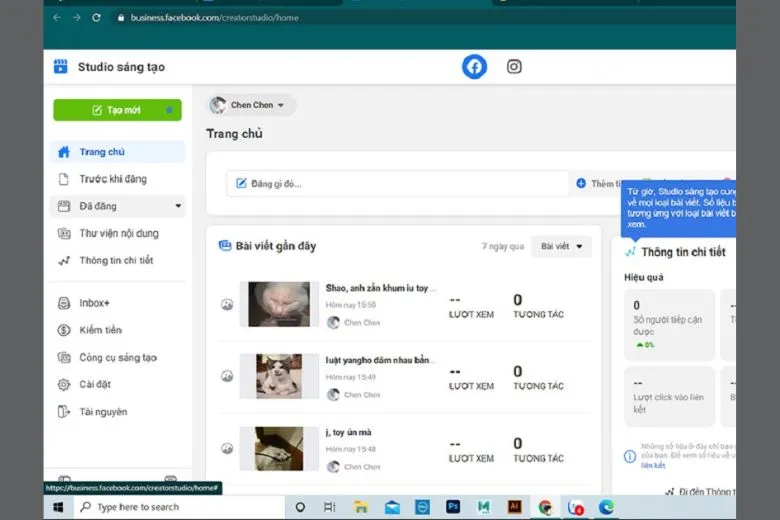
Task: Switch to the Facebook platform icon
Action: 474,67
